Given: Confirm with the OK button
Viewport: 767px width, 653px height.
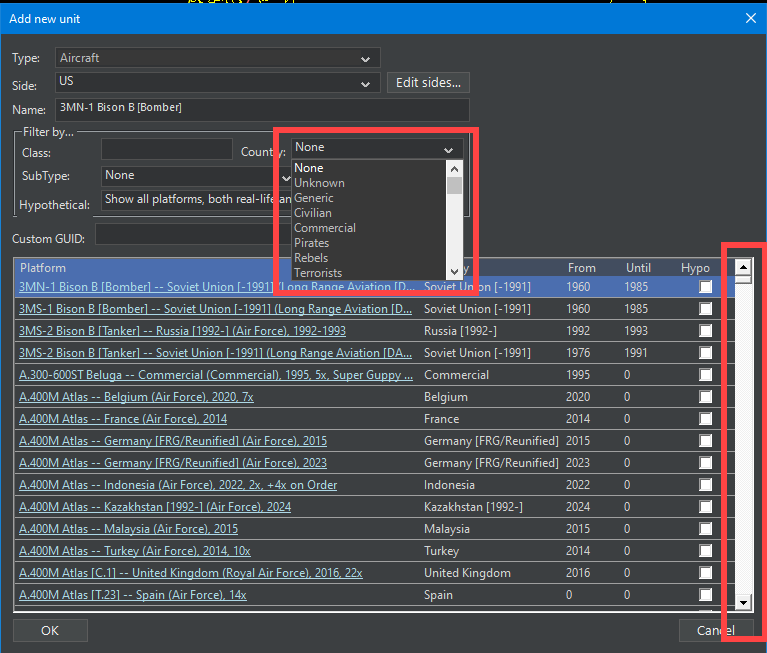Looking at the screenshot, I should 50,630.
